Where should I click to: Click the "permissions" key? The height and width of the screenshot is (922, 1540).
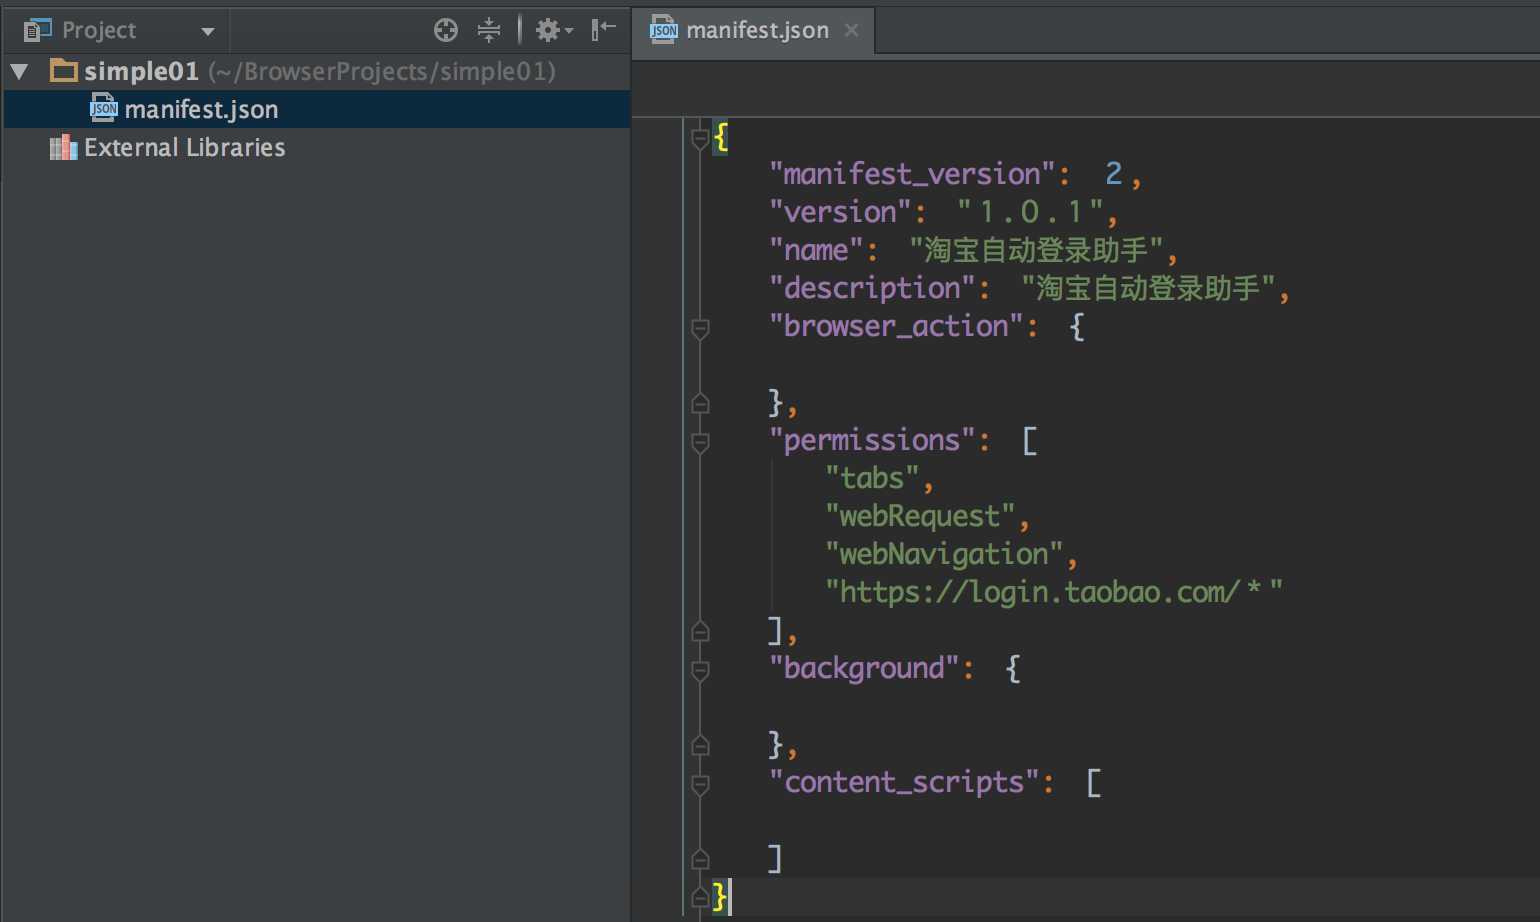point(872,440)
